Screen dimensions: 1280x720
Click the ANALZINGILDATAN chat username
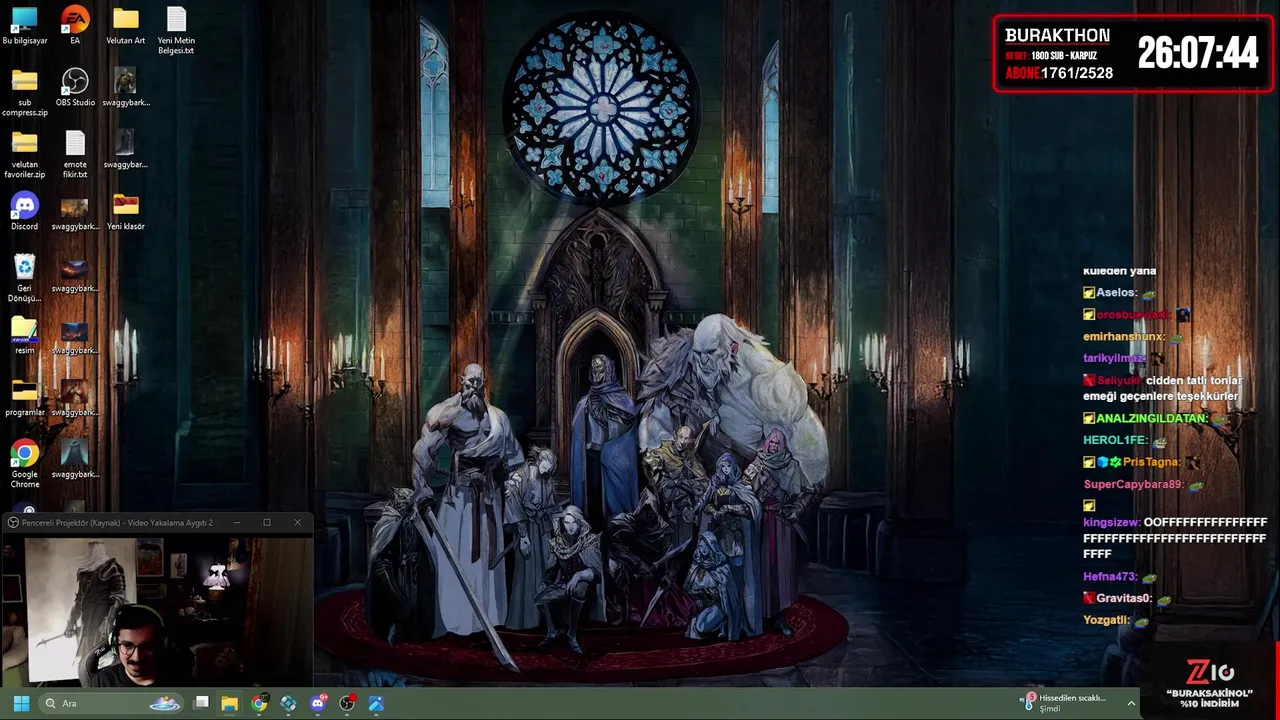[x=1152, y=419]
